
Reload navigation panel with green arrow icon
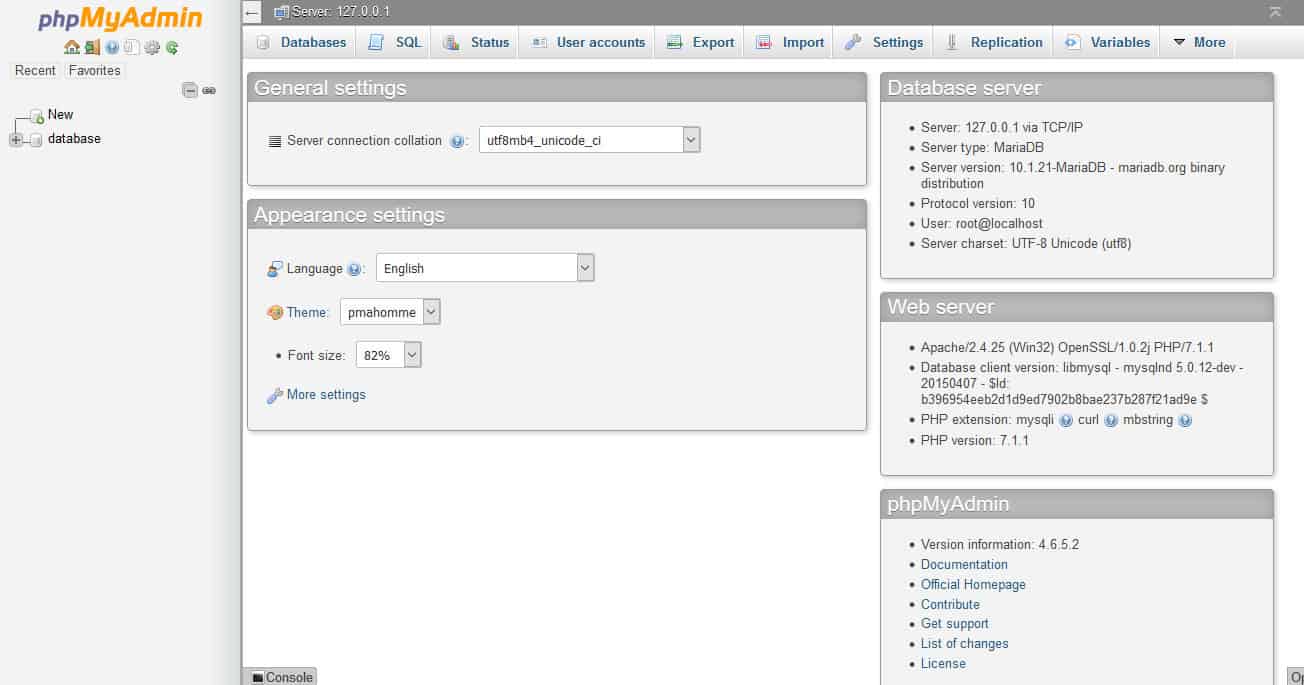(172, 47)
